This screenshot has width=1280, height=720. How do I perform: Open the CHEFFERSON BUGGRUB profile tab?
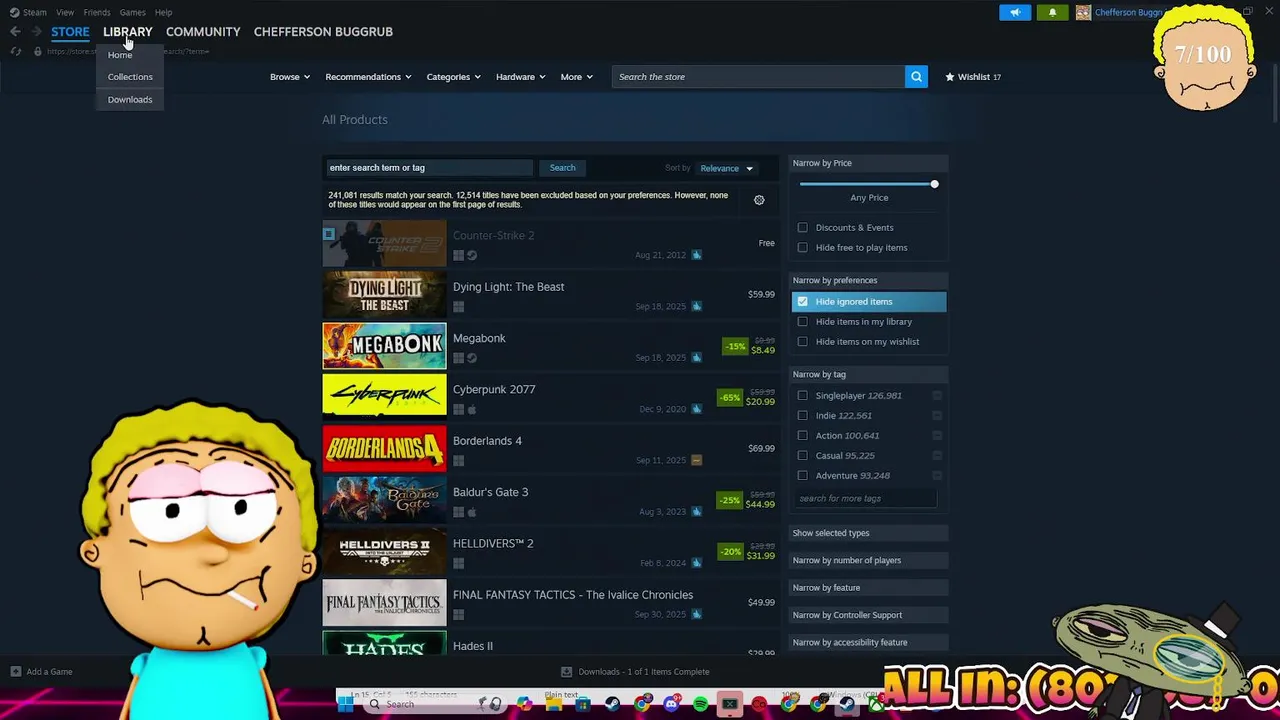323,32
